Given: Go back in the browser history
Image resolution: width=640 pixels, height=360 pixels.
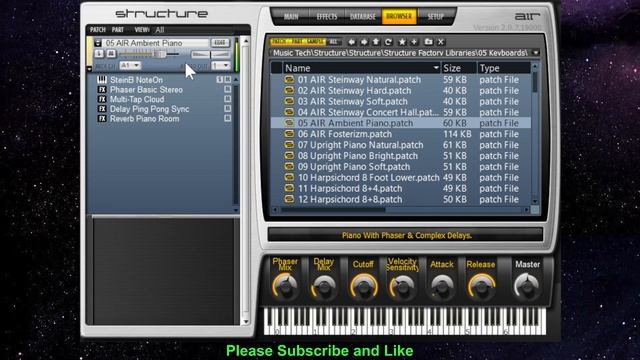Looking at the screenshot, I should coord(351,42).
